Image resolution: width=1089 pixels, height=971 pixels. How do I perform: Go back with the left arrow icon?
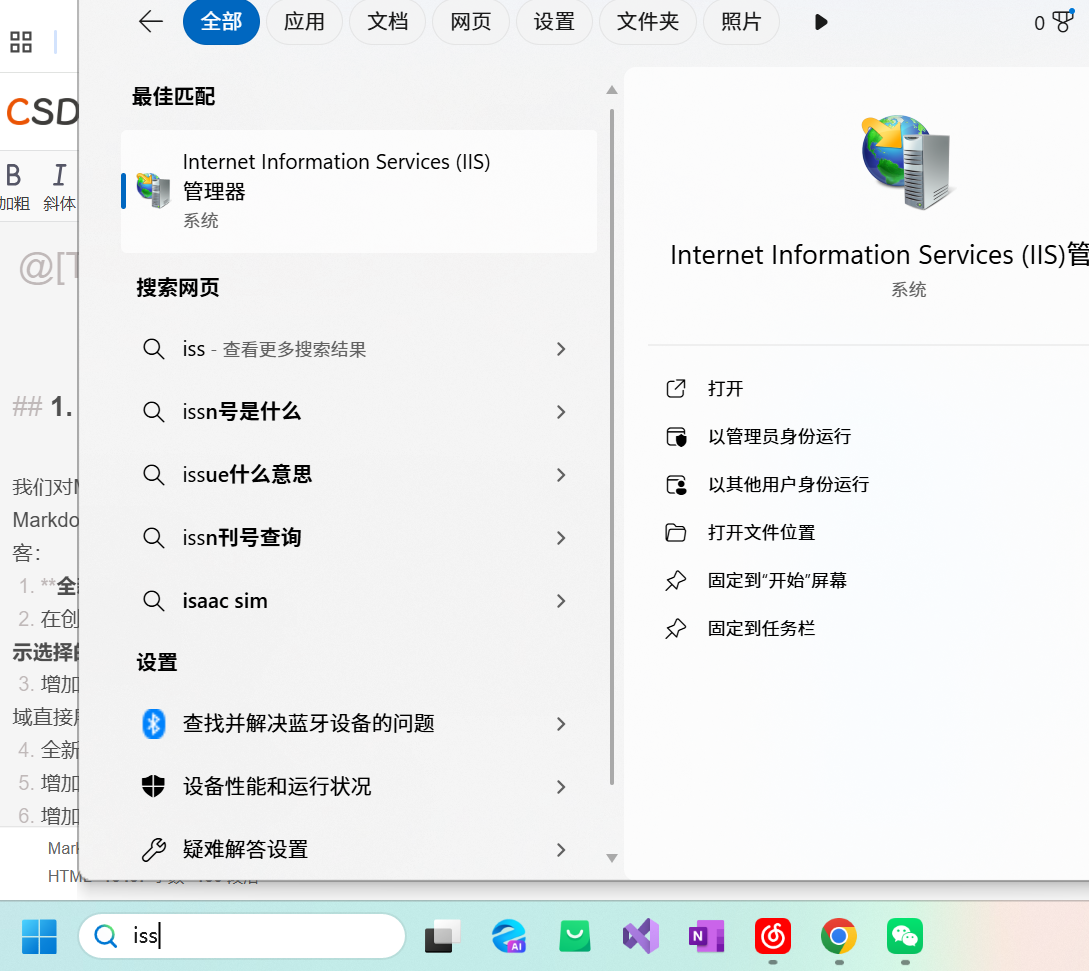tap(150, 22)
